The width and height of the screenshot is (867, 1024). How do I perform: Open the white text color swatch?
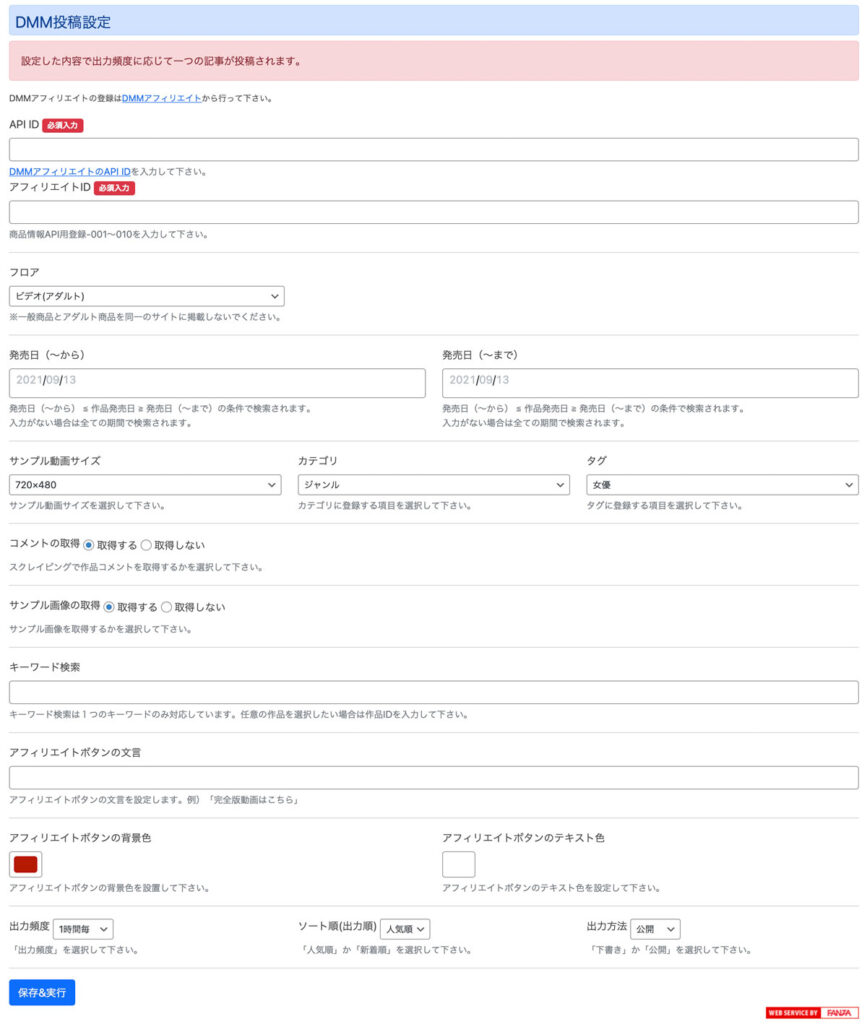coord(458,865)
